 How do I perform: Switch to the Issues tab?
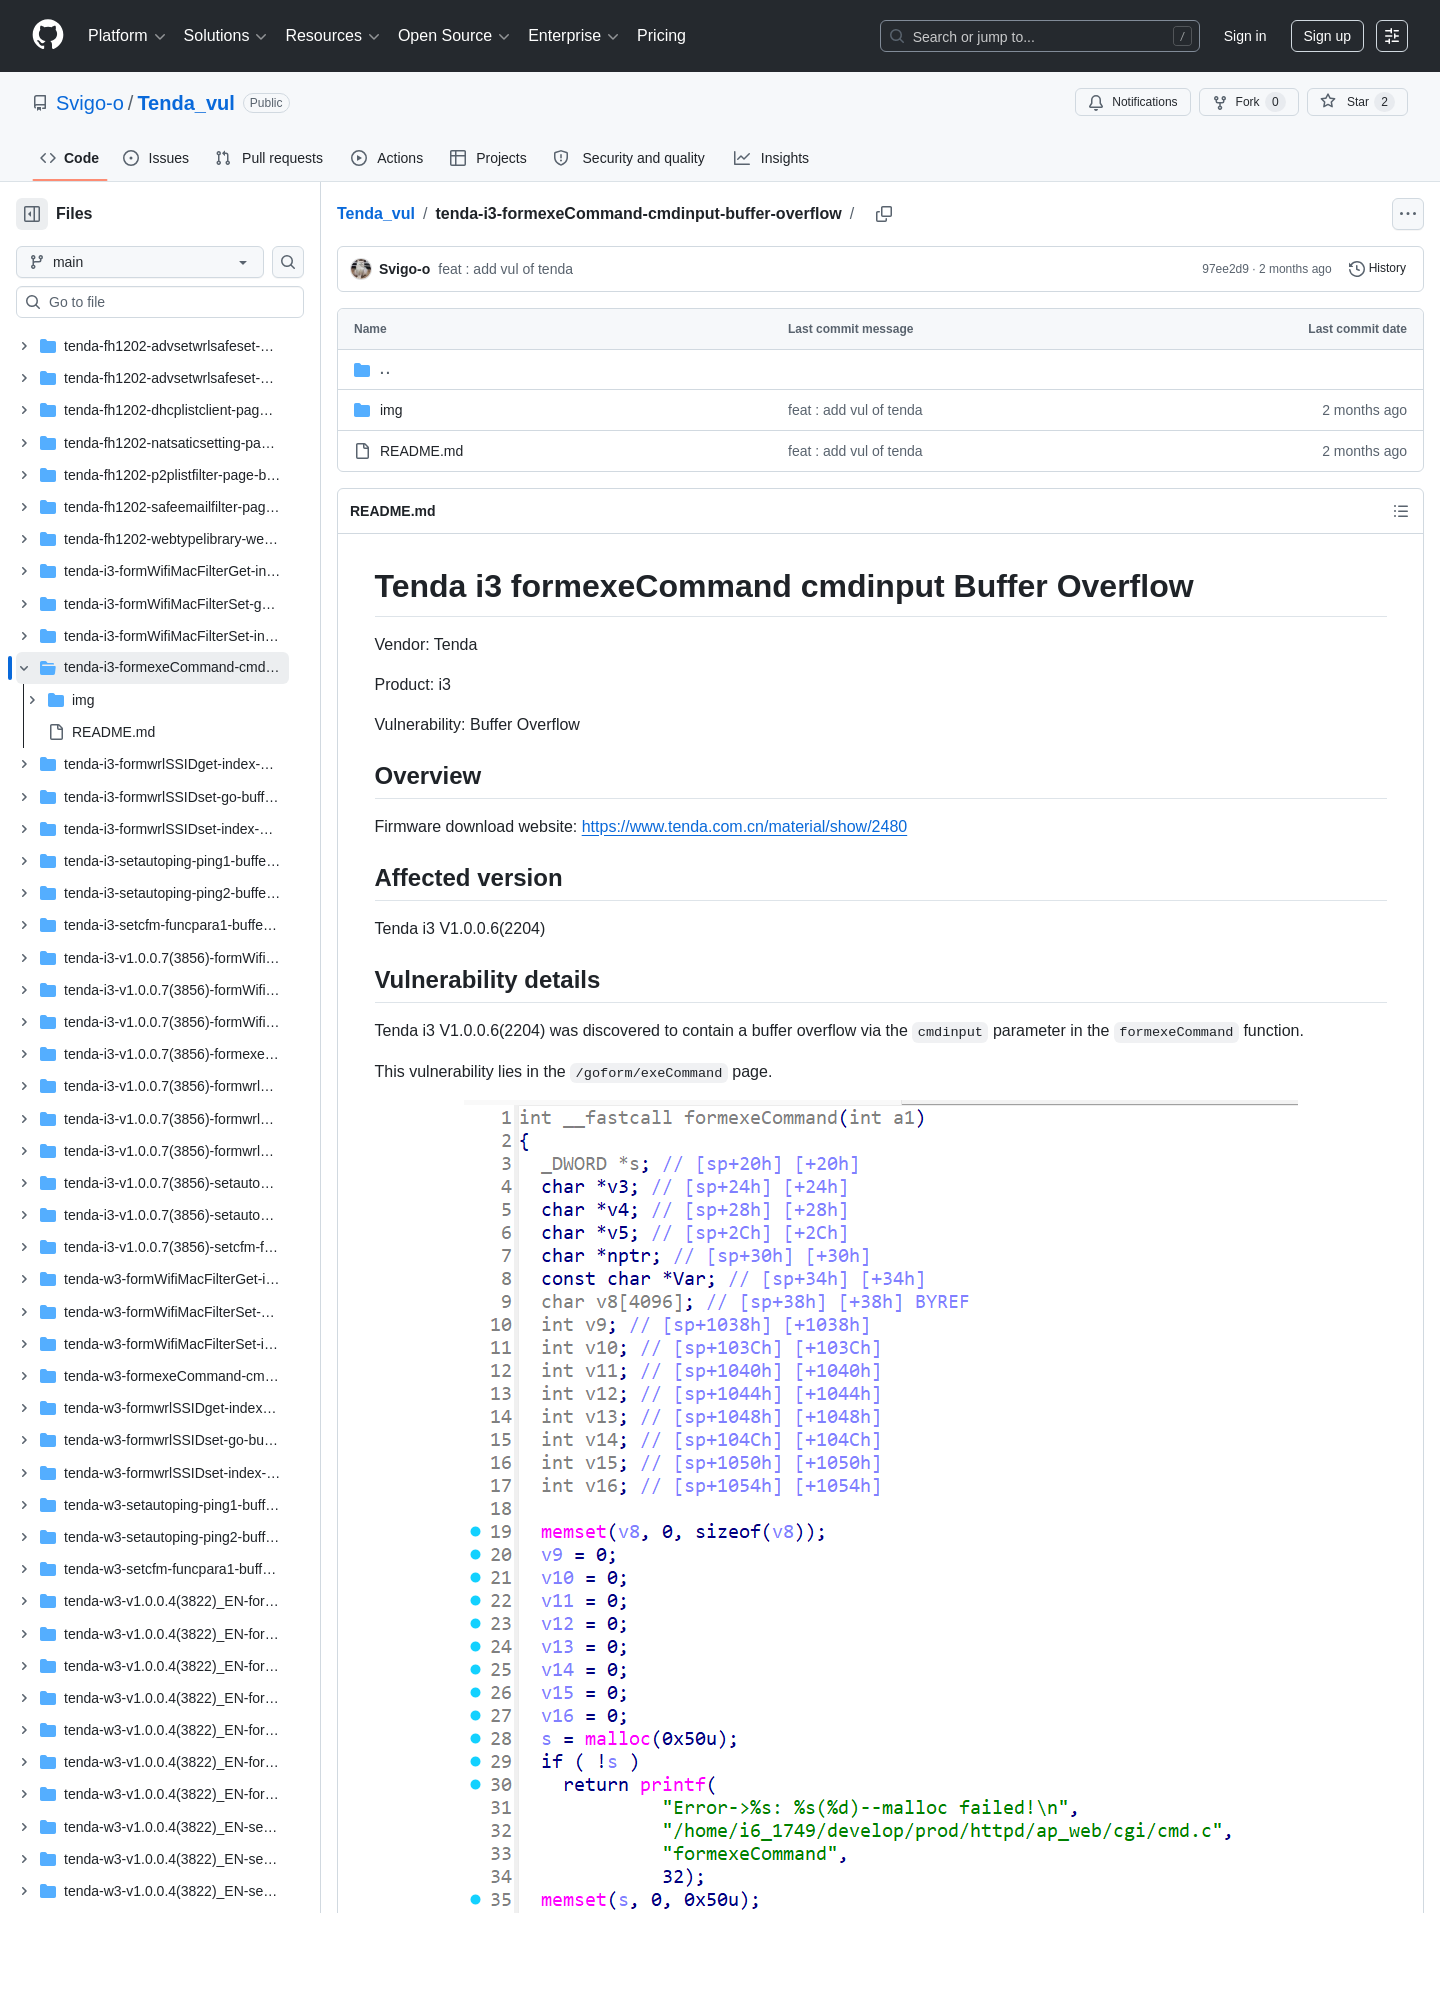click(x=156, y=158)
